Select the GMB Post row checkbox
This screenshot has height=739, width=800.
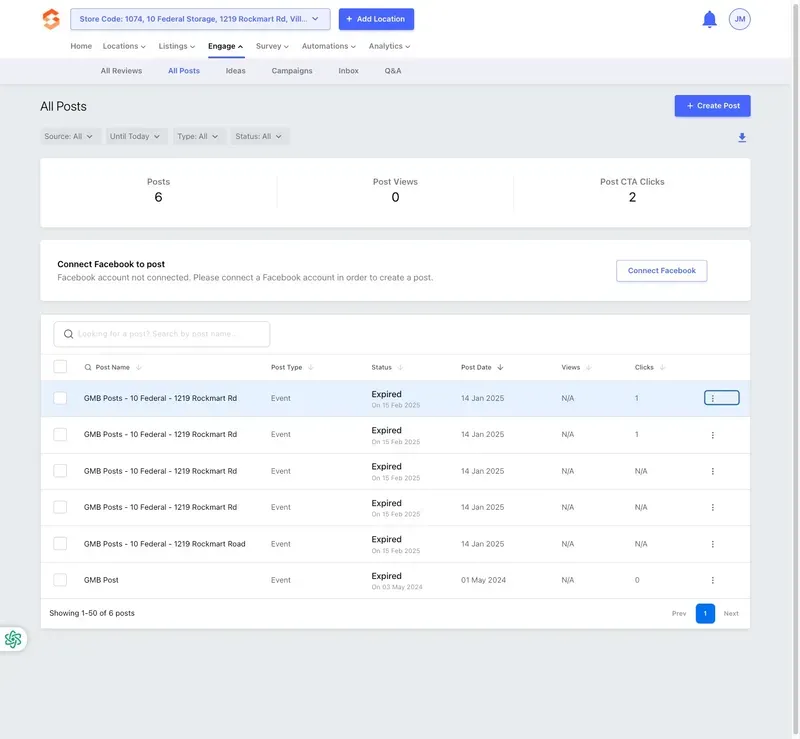[x=60, y=580]
